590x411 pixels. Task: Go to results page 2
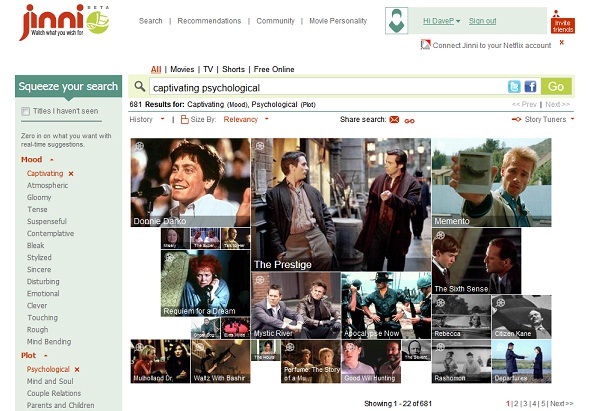[516, 403]
